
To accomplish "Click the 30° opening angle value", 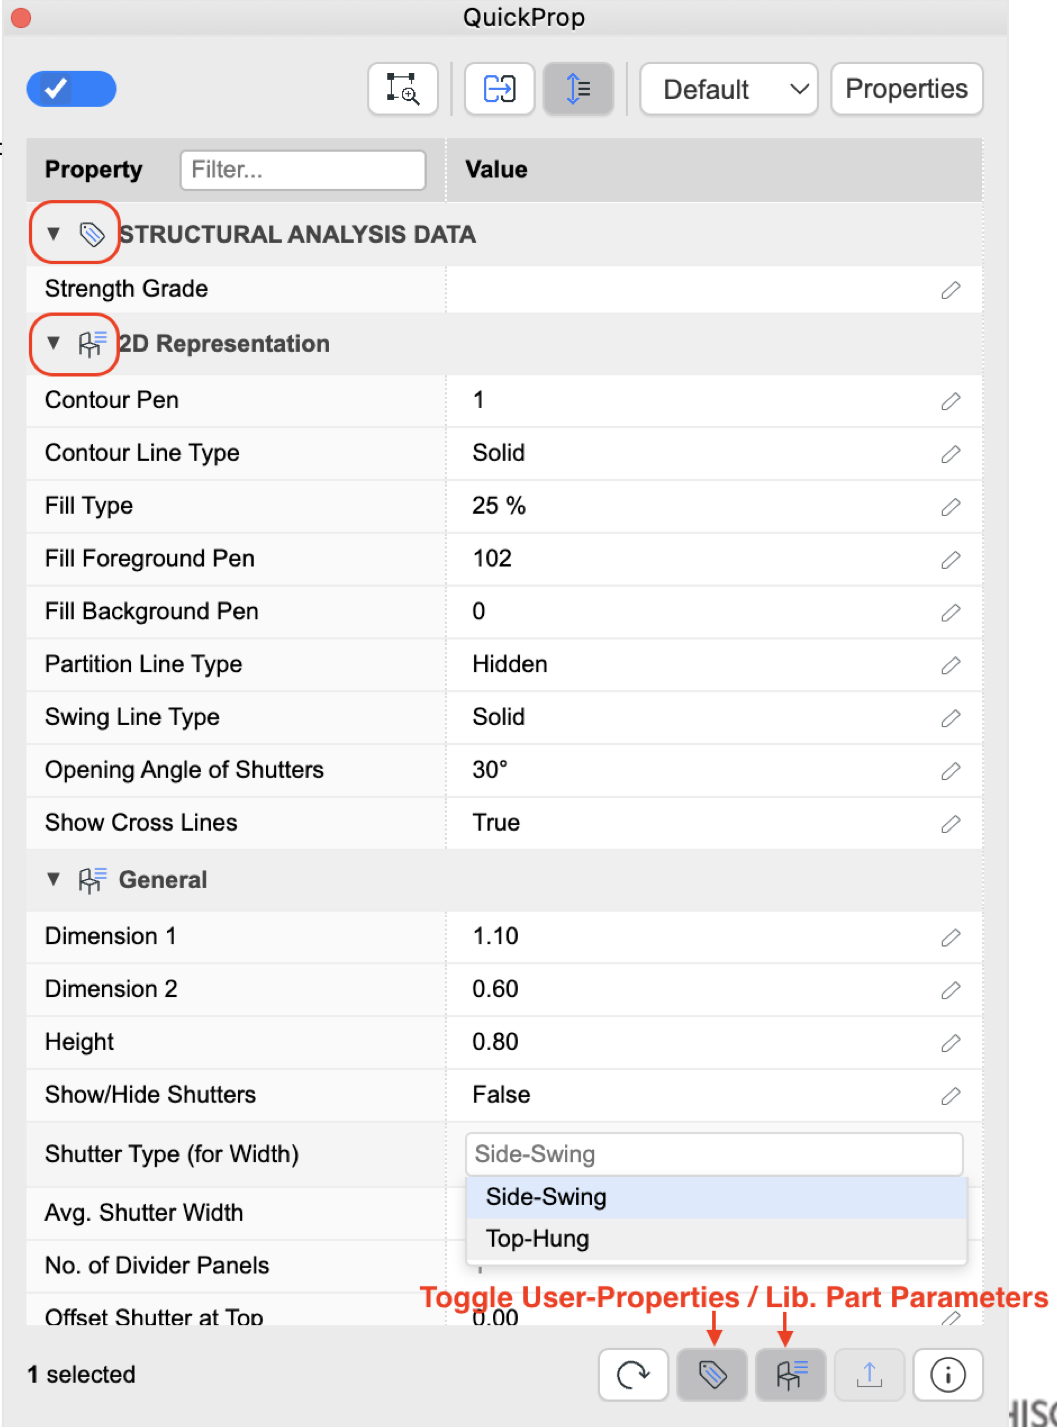I will (x=490, y=770).
